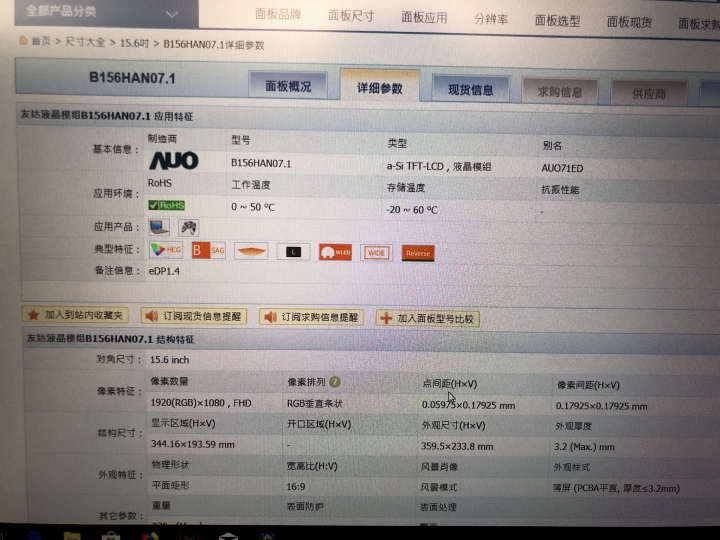Select thickness value 3.2 (Max.) mm
The width and height of the screenshot is (720, 540).
point(584,447)
